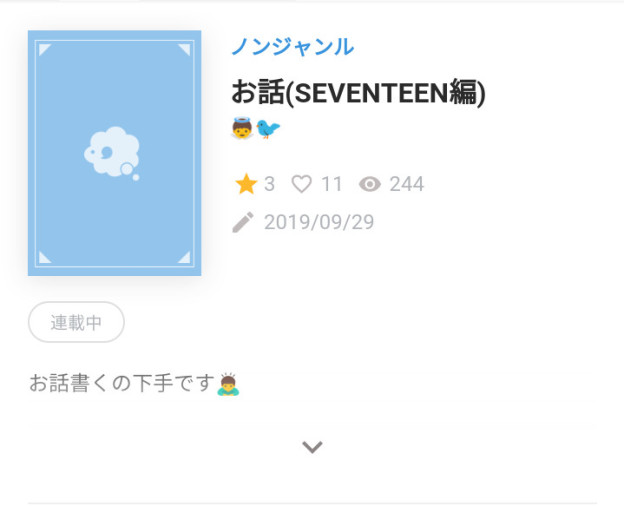624x506 pixels.
Task: Expand description with the down chevron
Action: [312, 447]
